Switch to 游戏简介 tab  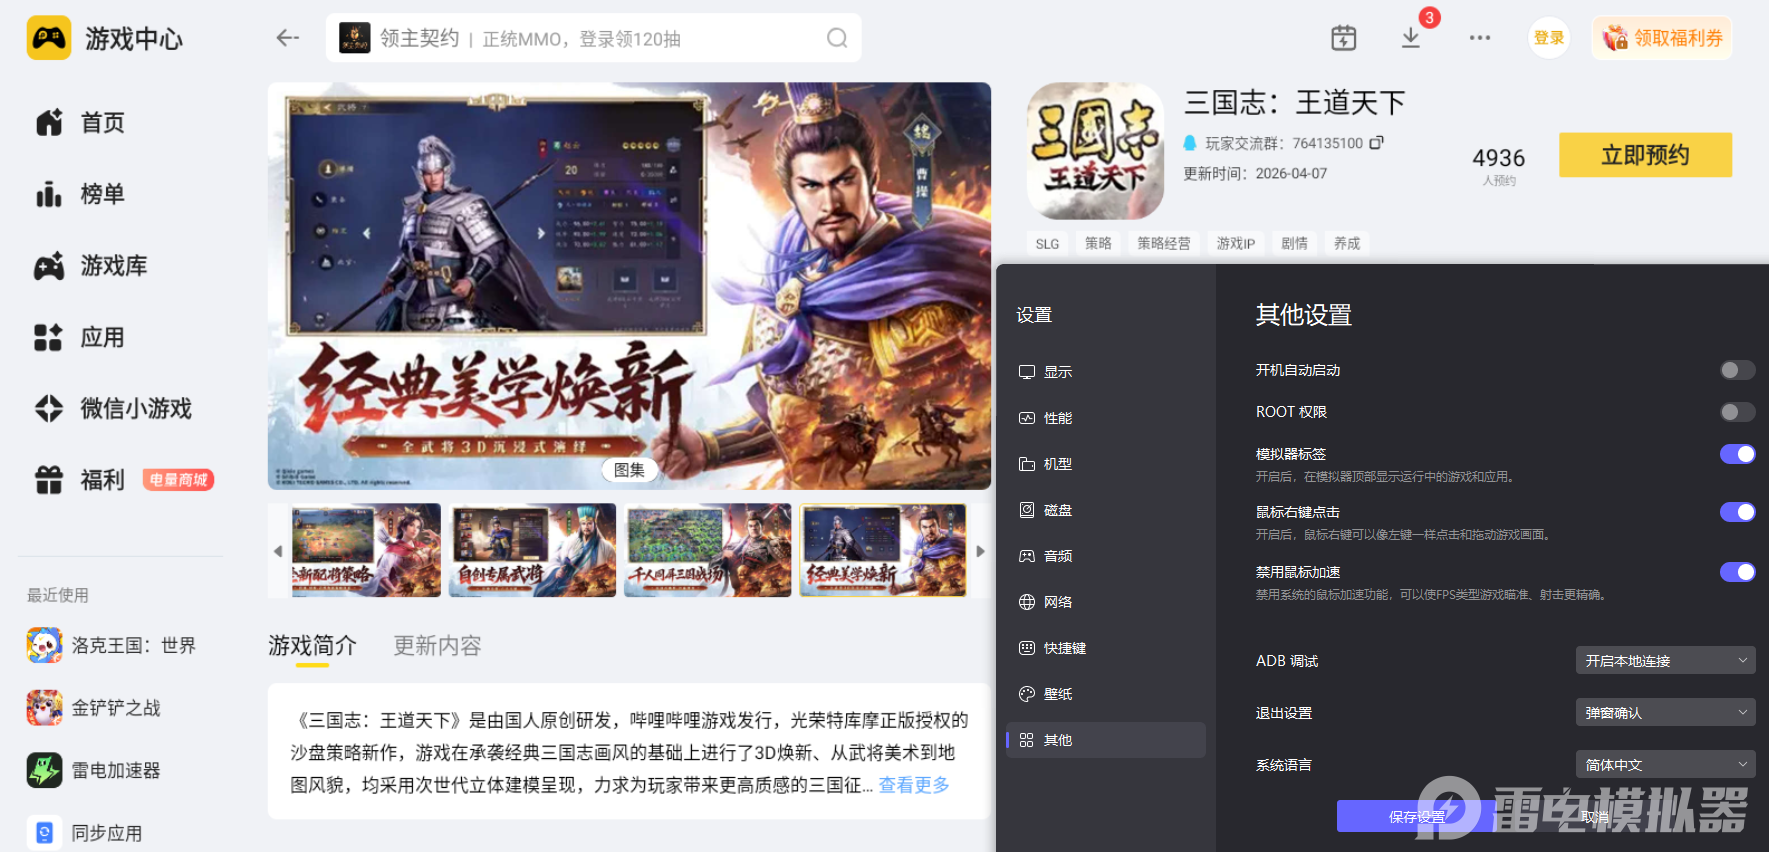312,646
